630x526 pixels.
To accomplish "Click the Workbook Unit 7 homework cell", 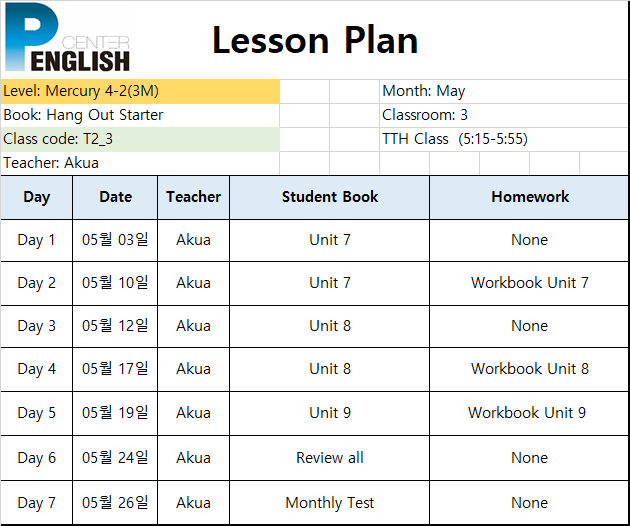I will pyautogui.click(x=529, y=283).
